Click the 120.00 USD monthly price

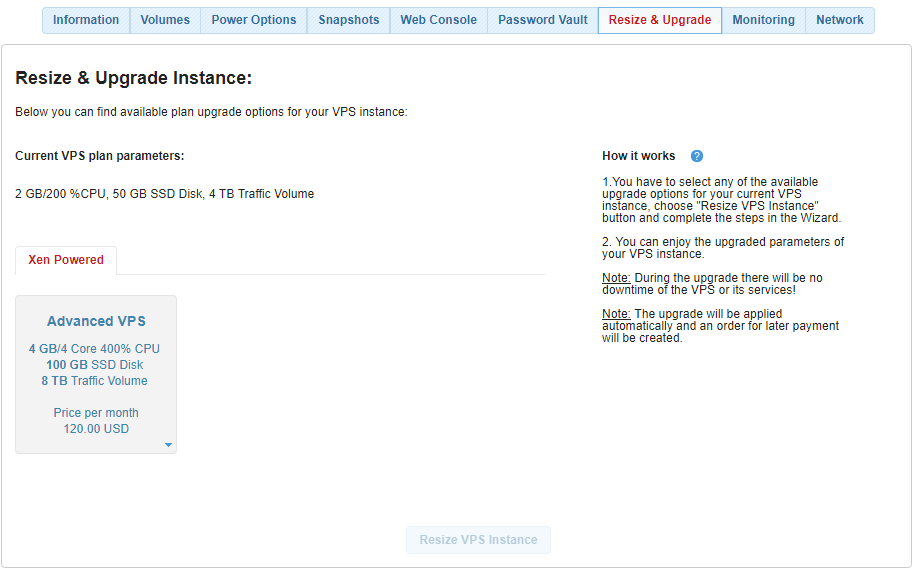pos(96,429)
